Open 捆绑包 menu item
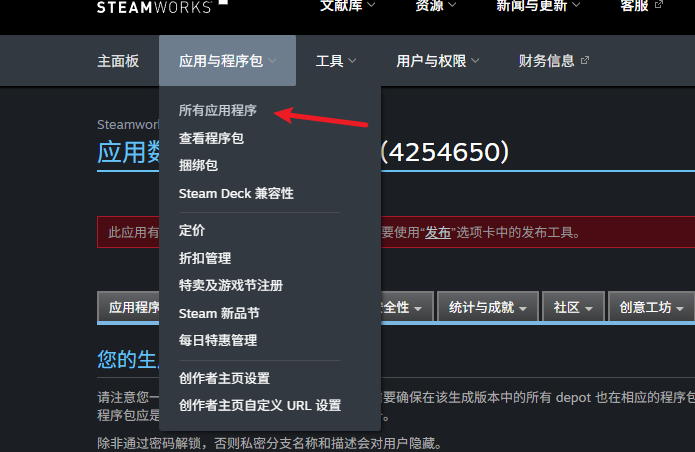This screenshot has width=695, height=452. 198,165
